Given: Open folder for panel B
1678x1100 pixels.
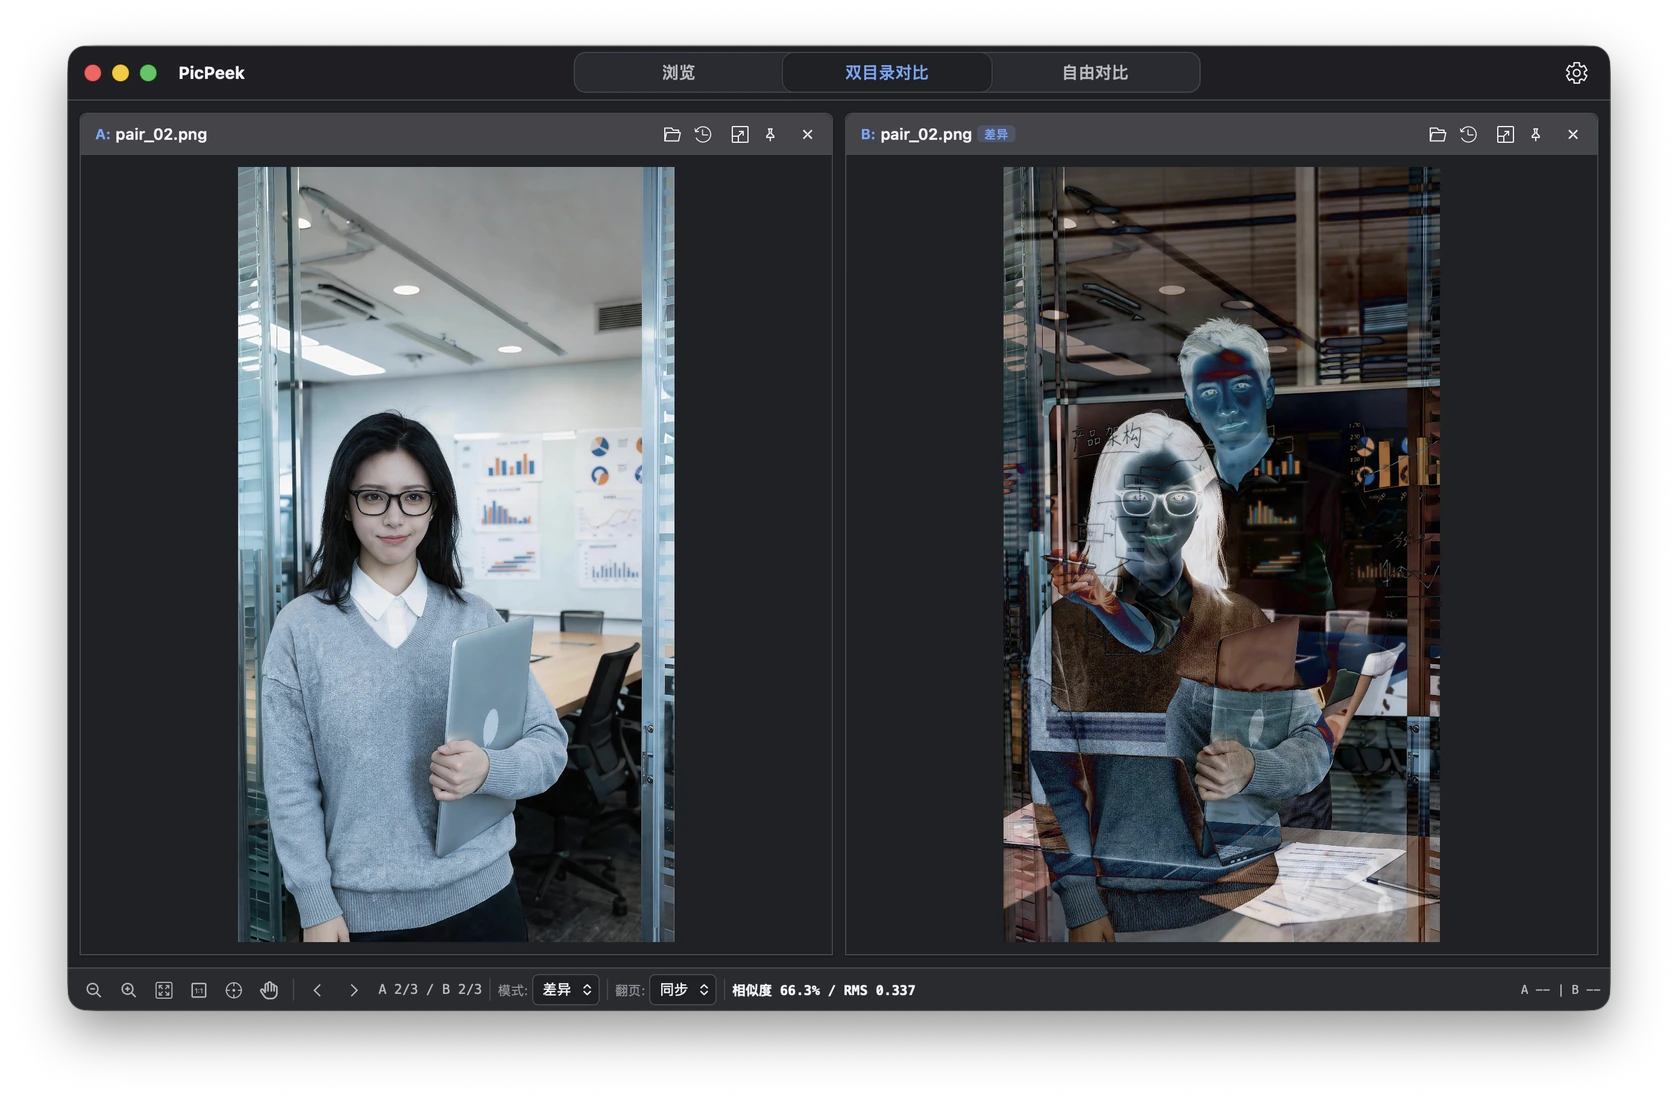Looking at the screenshot, I should tap(1437, 134).
